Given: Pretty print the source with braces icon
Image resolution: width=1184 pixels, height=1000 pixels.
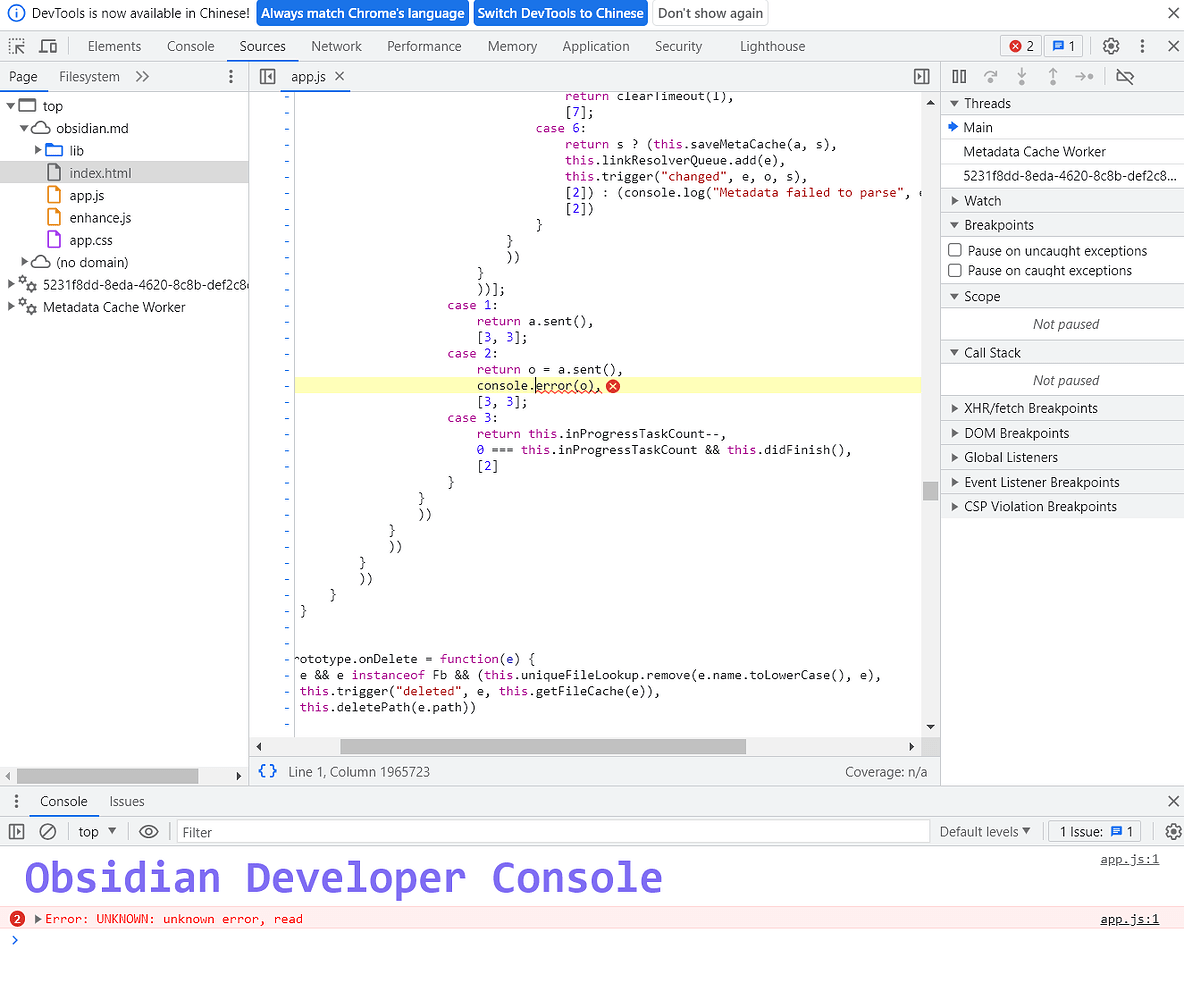Looking at the screenshot, I should (267, 771).
